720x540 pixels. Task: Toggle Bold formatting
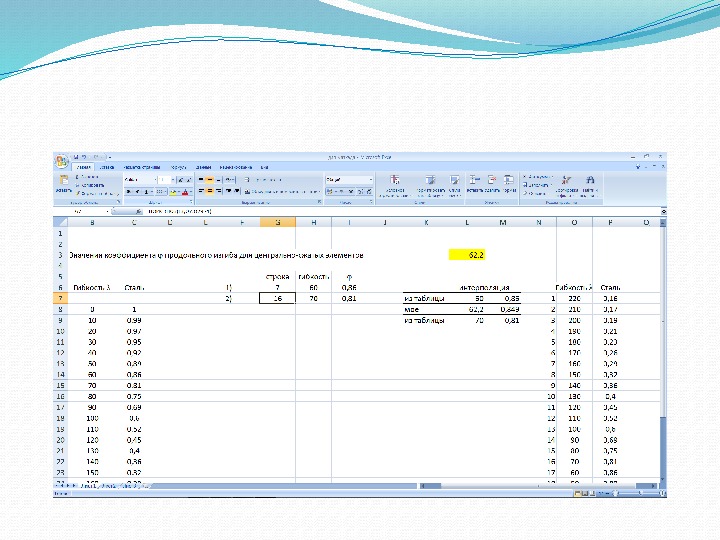[129, 191]
